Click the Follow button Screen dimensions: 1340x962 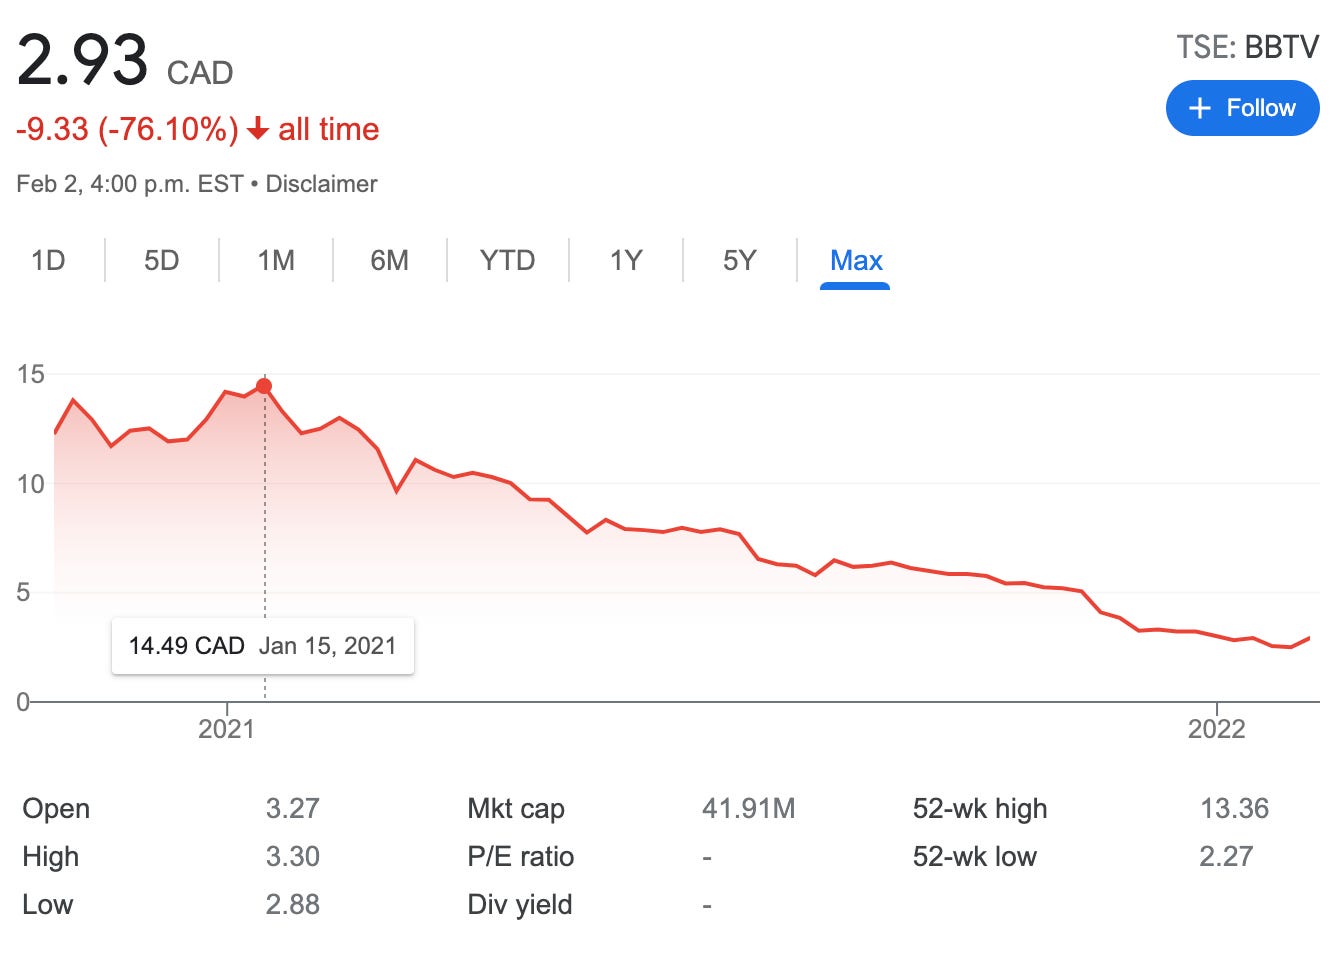pyautogui.click(x=1242, y=108)
